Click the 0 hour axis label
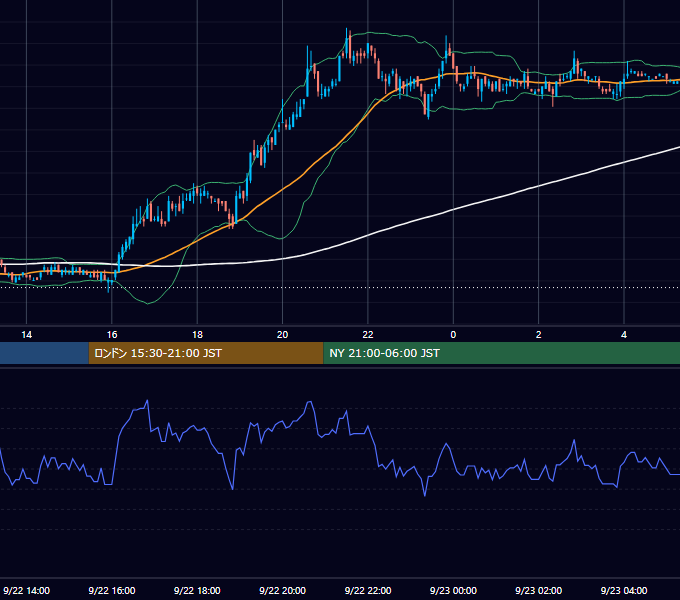This screenshot has height=600, width=680. [453, 335]
